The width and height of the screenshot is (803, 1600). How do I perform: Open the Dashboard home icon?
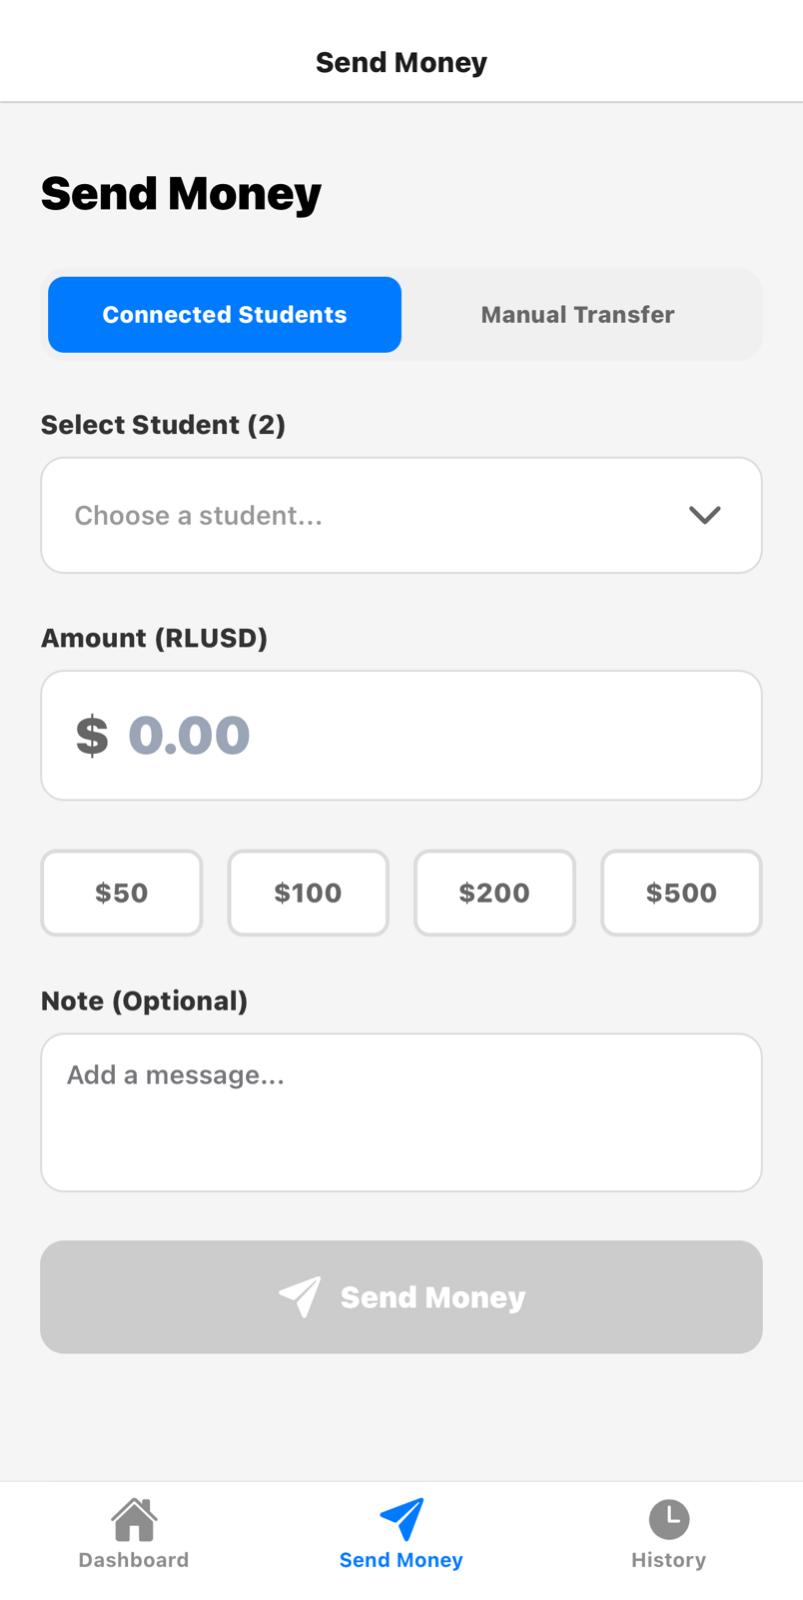(x=134, y=1519)
